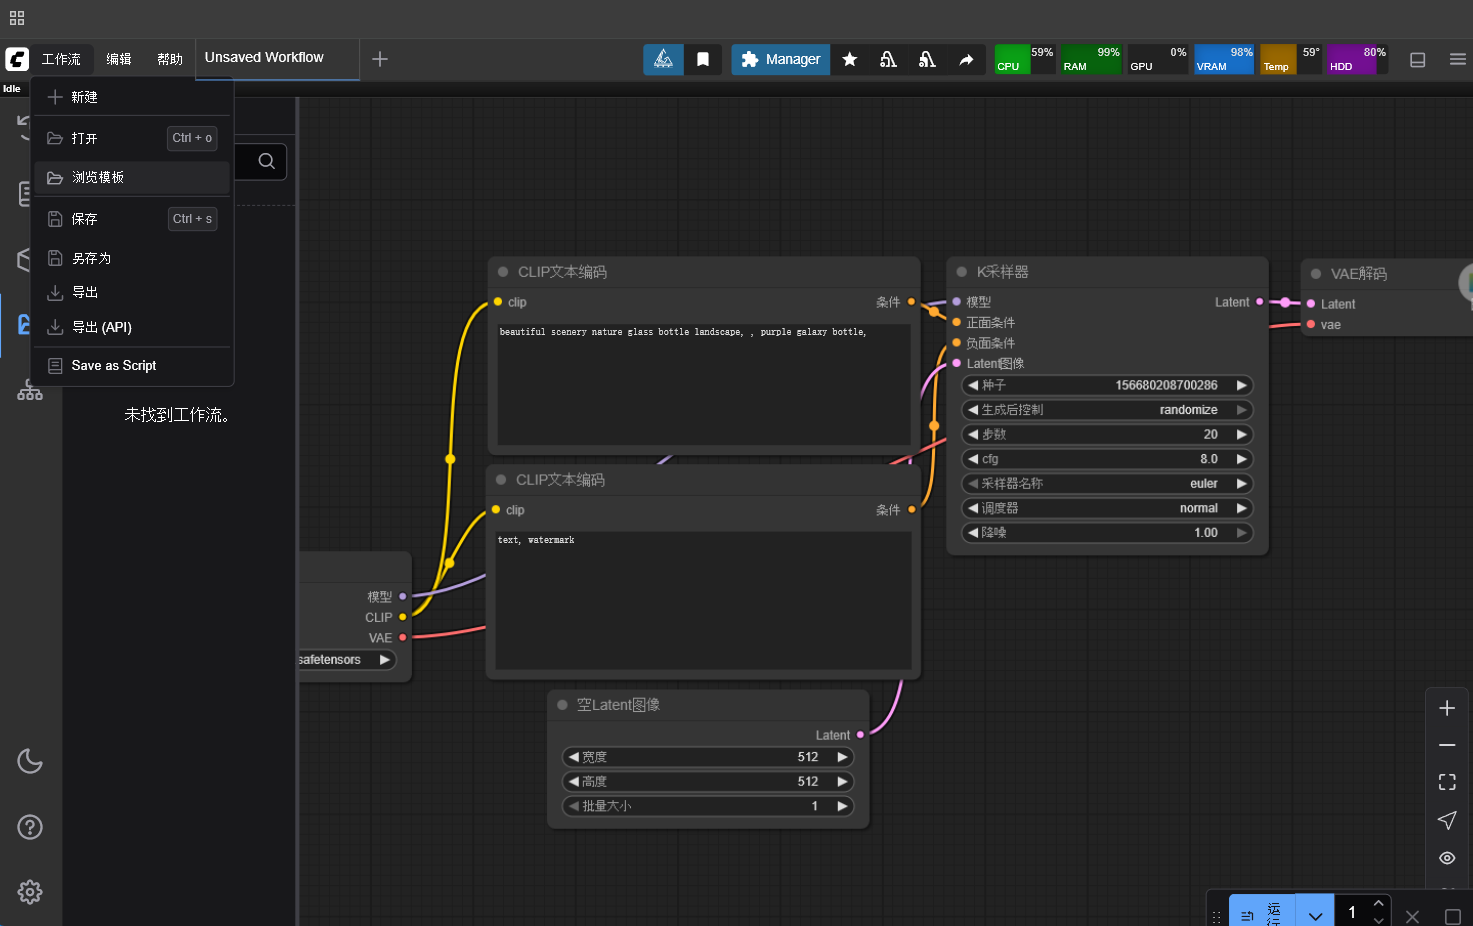1473x926 pixels.
Task: Open the 调度器 normal dropdown
Action: pyautogui.click(x=1107, y=508)
